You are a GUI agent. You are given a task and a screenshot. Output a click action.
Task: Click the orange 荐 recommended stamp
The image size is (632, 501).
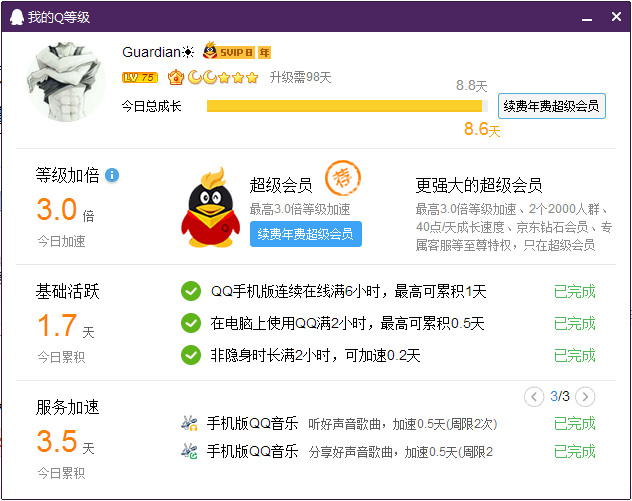pos(343,178)
